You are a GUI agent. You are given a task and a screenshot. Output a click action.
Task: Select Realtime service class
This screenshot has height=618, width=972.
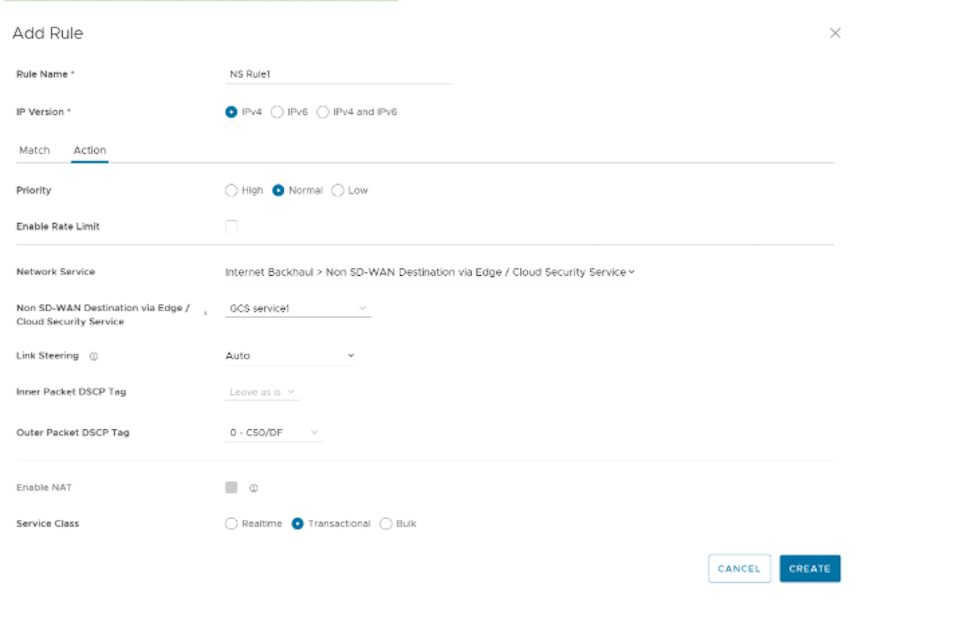(x=231, y=524)
